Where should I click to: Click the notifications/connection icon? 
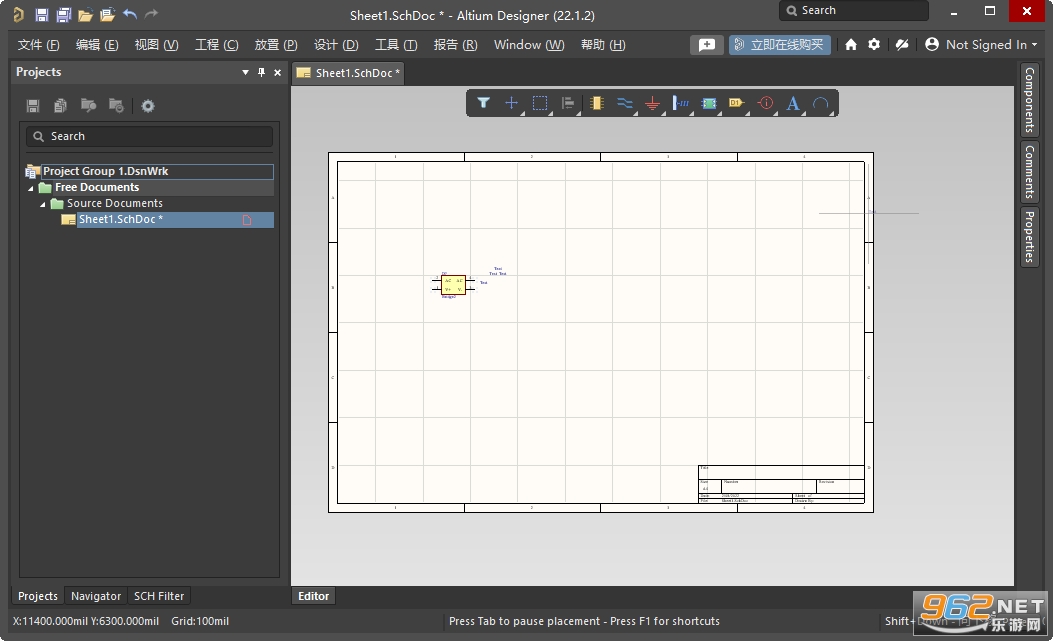tap(902, 44)
